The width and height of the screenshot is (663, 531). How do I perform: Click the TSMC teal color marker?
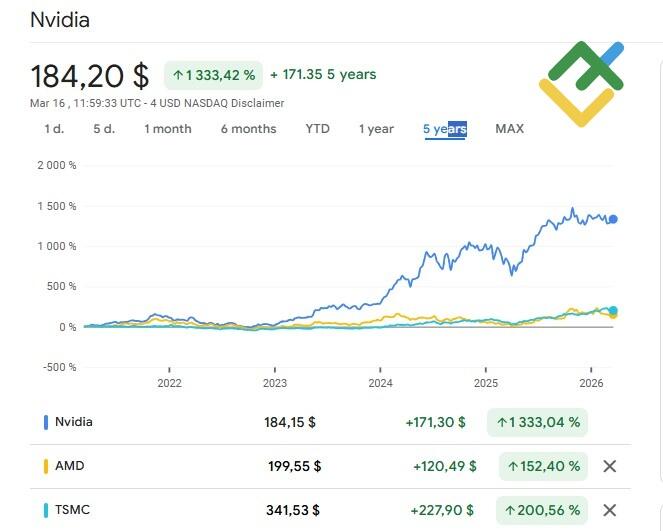[46, 510]
